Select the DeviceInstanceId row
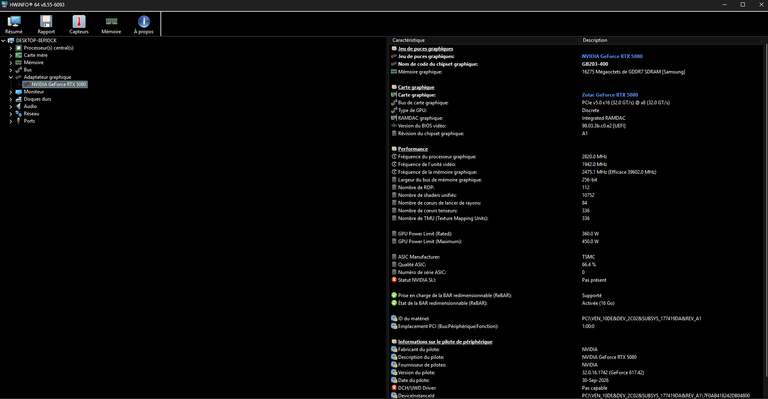 576,396
